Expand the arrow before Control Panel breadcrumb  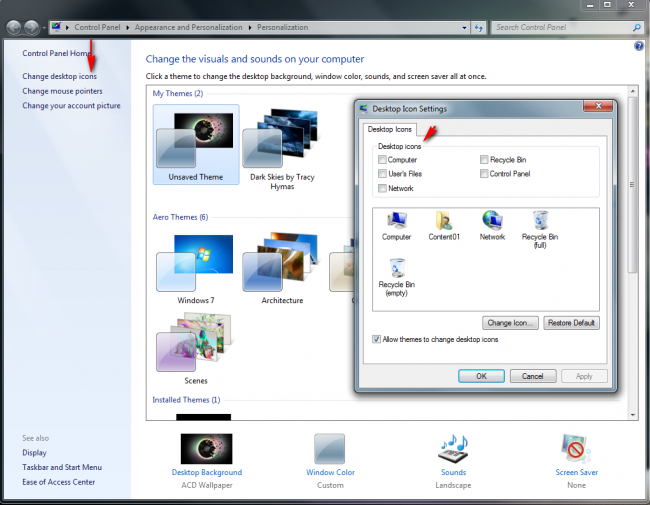pyautogui.click(x=68, y=28)
